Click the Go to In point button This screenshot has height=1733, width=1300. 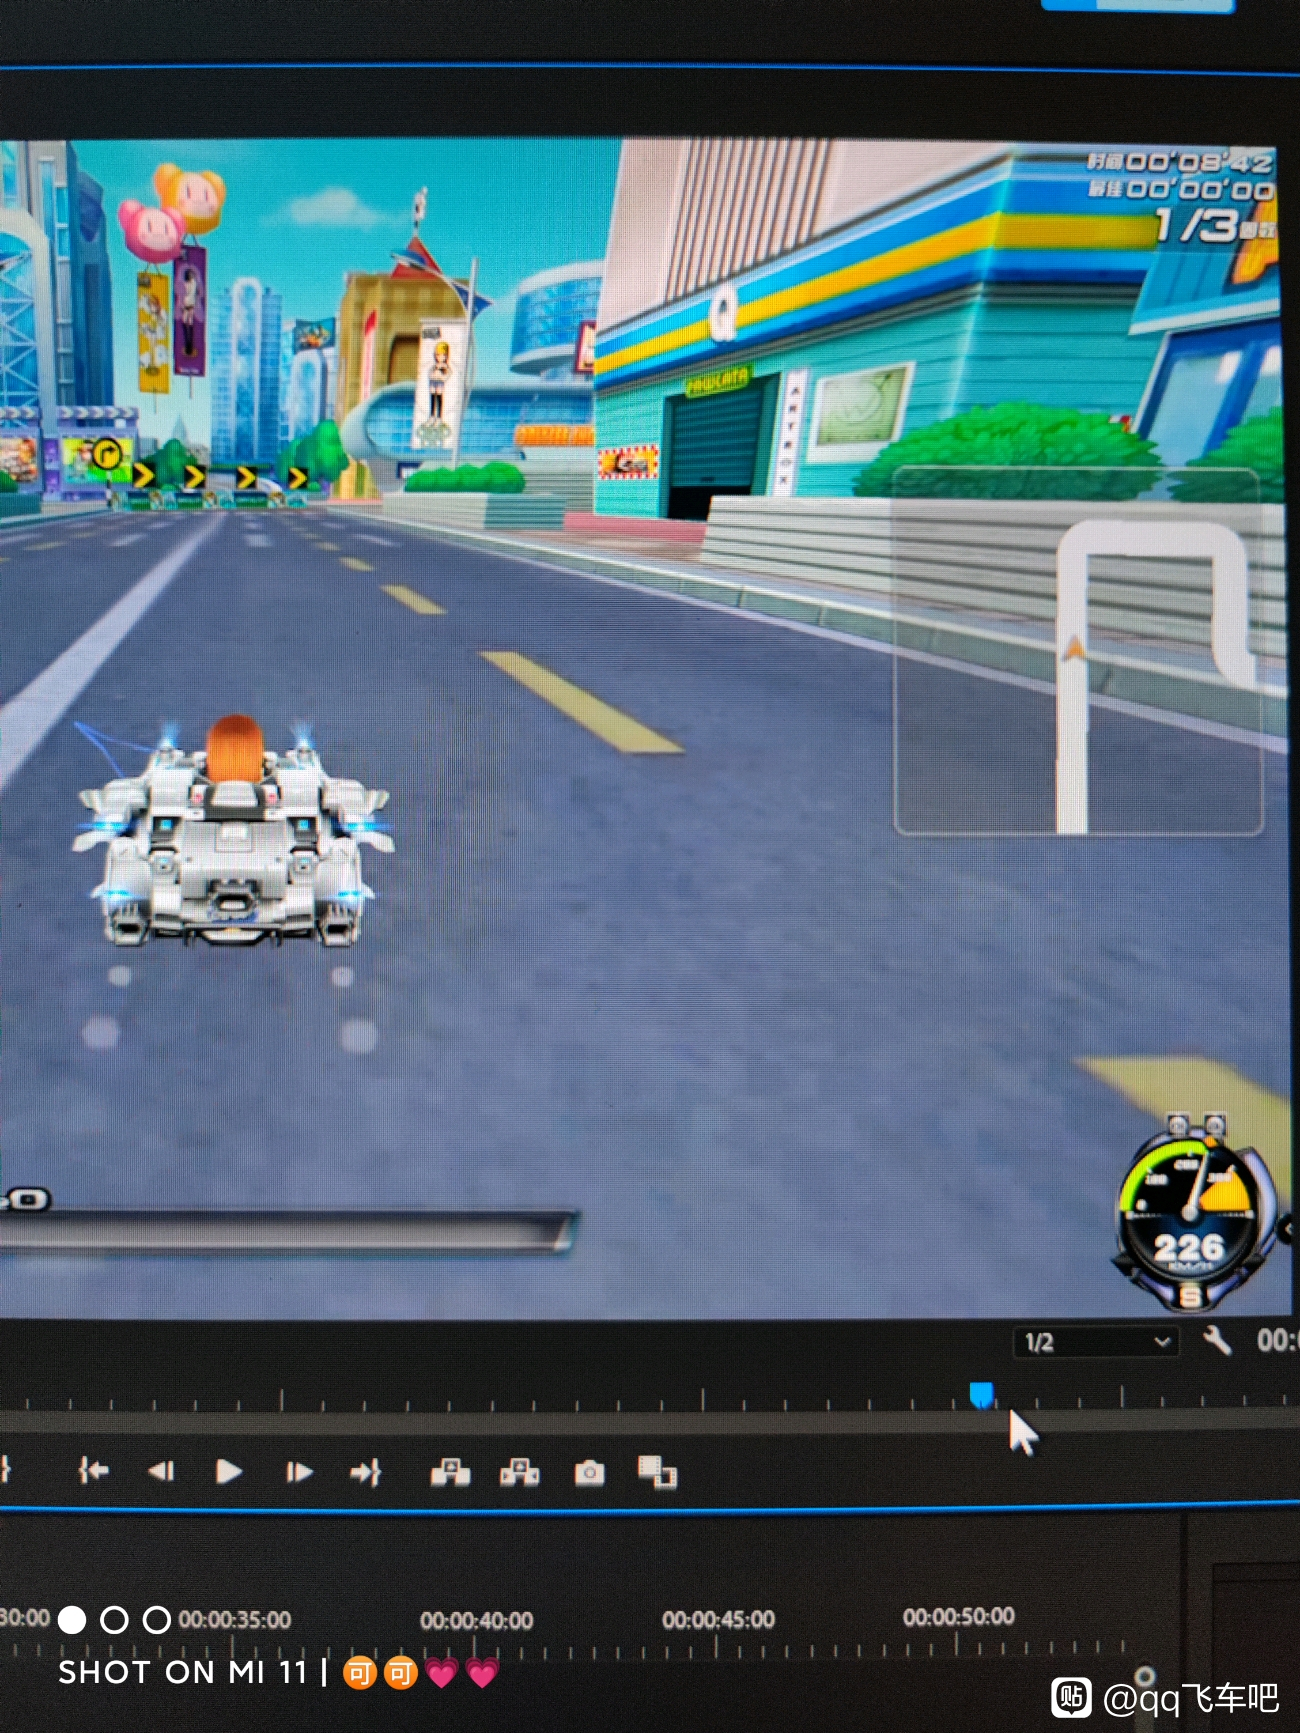click(93, 1470)
